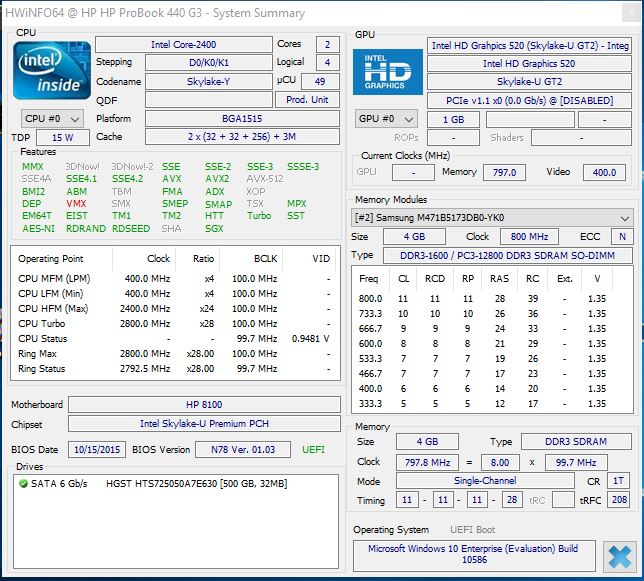Close summary with the blue X button
The height and width of the screenshot is (581, 644).
click(619, 557)
